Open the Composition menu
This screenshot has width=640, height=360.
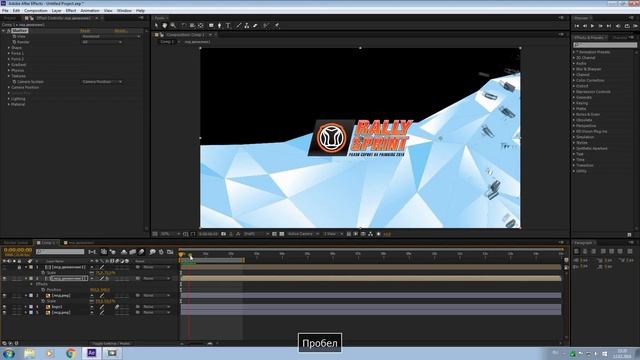tap(36, 11)
